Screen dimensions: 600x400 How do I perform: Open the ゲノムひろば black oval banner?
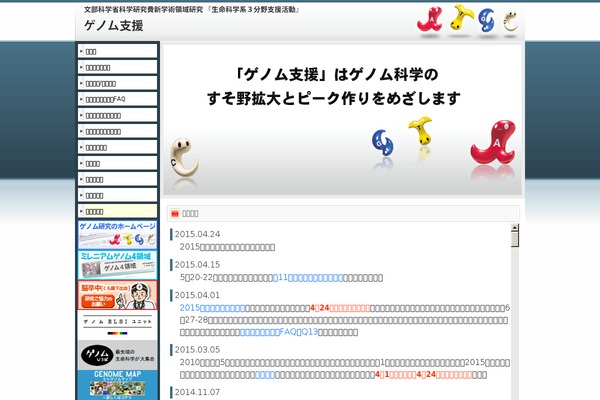click(117, 355)
